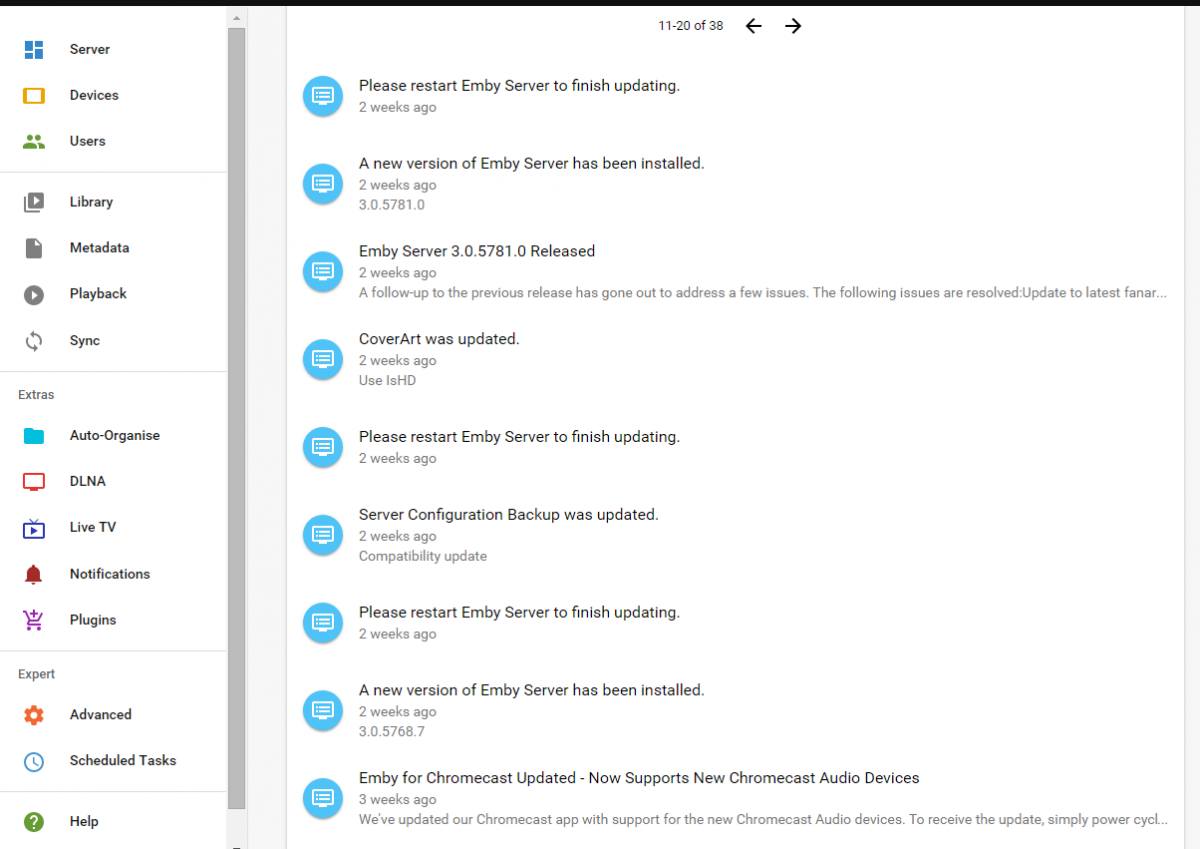Open Plugins label in sidebar
The width and height of the screenshot is (1200, 849).
click(x=93, y=620)
